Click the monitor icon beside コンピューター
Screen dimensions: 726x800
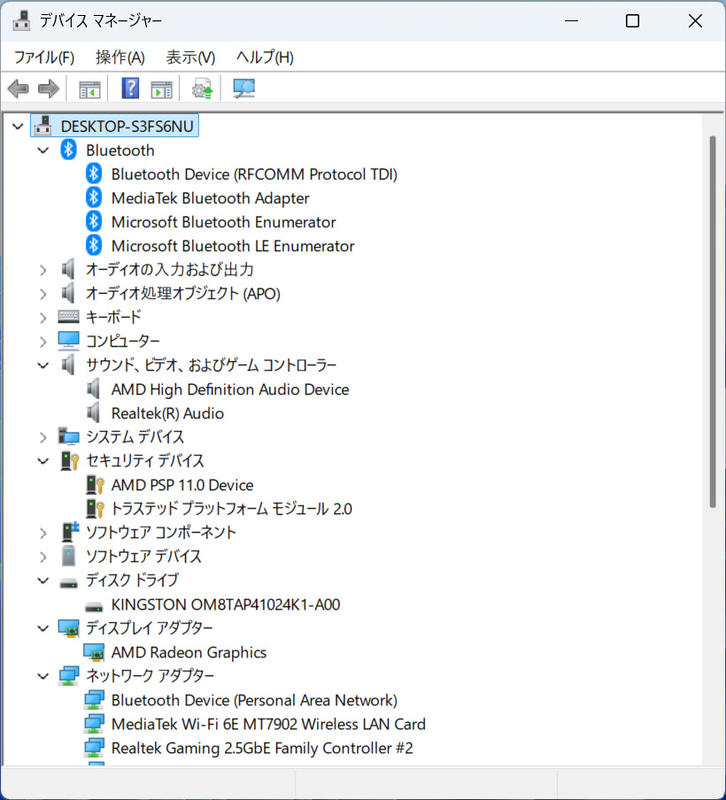[x=68, y=341]
